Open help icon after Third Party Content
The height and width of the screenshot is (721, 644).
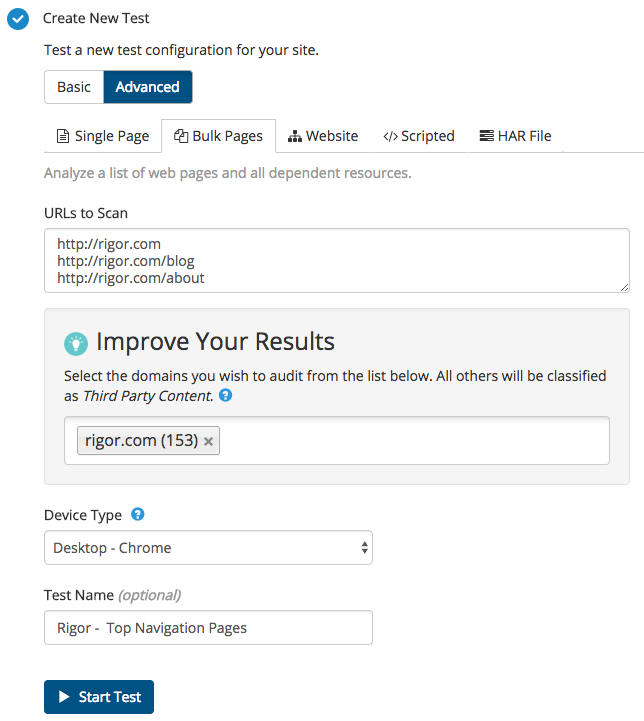pos(225,395)
